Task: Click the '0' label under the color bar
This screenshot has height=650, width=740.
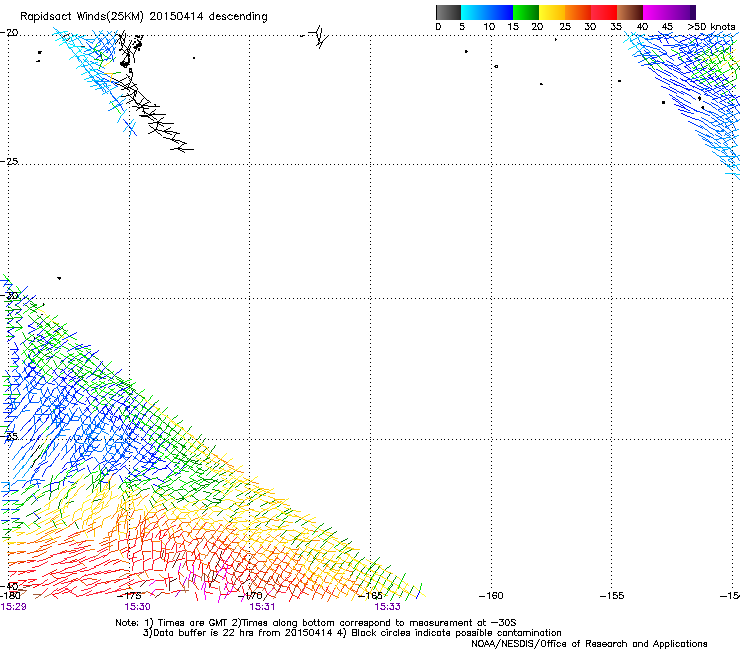Action: [x=438, y=27]
